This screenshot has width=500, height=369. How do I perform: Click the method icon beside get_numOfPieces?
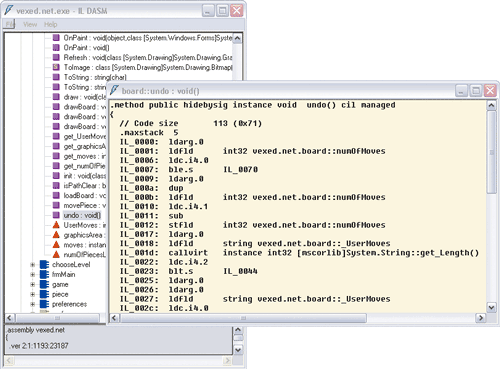(56, 166)
